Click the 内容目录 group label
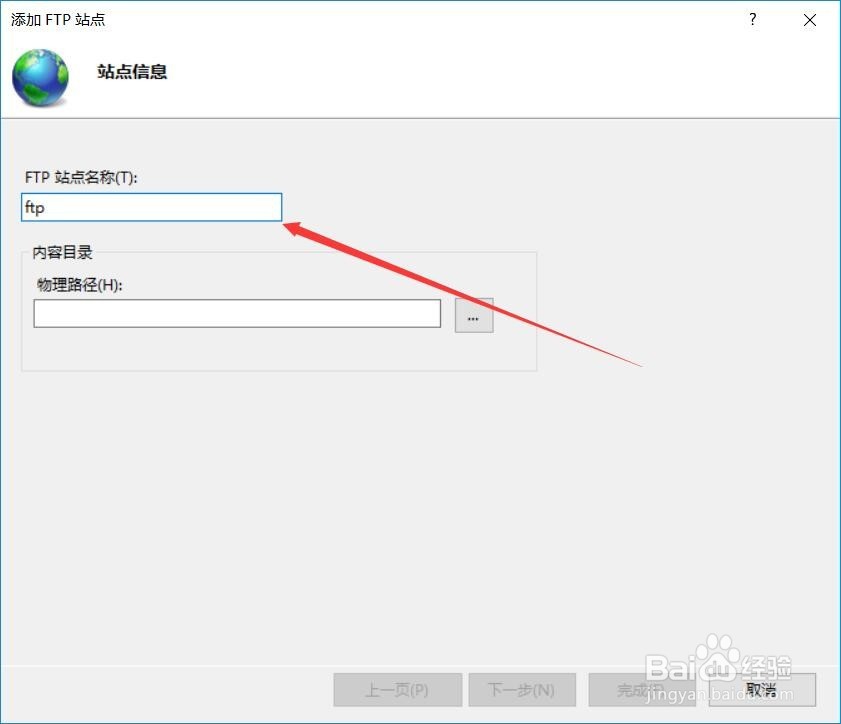 pyautogui.click(x=62, y=252)
